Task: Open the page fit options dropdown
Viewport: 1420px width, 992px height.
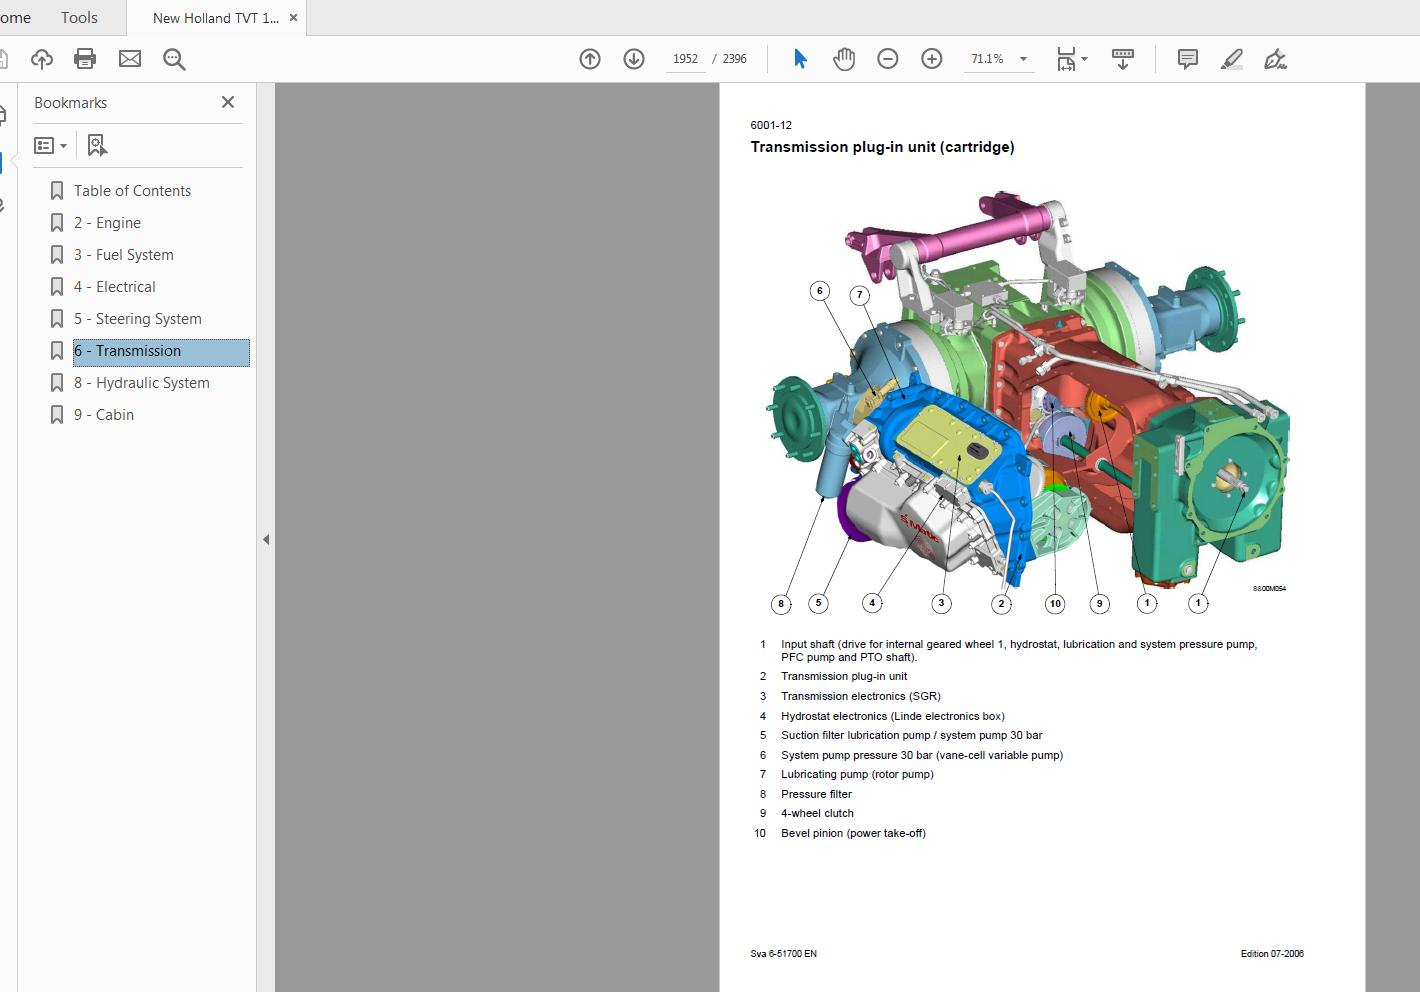Action: click(x=1072, y=59)
